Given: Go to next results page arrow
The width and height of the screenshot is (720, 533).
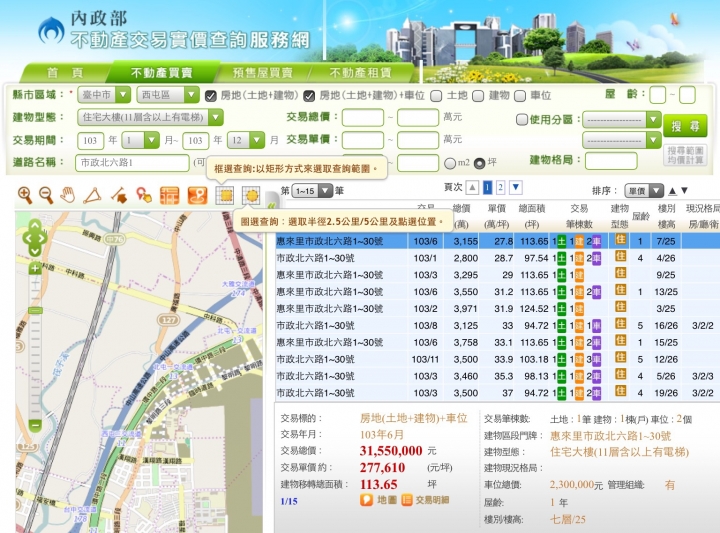Looking at the screenshot, I should [x=516, y=187].
